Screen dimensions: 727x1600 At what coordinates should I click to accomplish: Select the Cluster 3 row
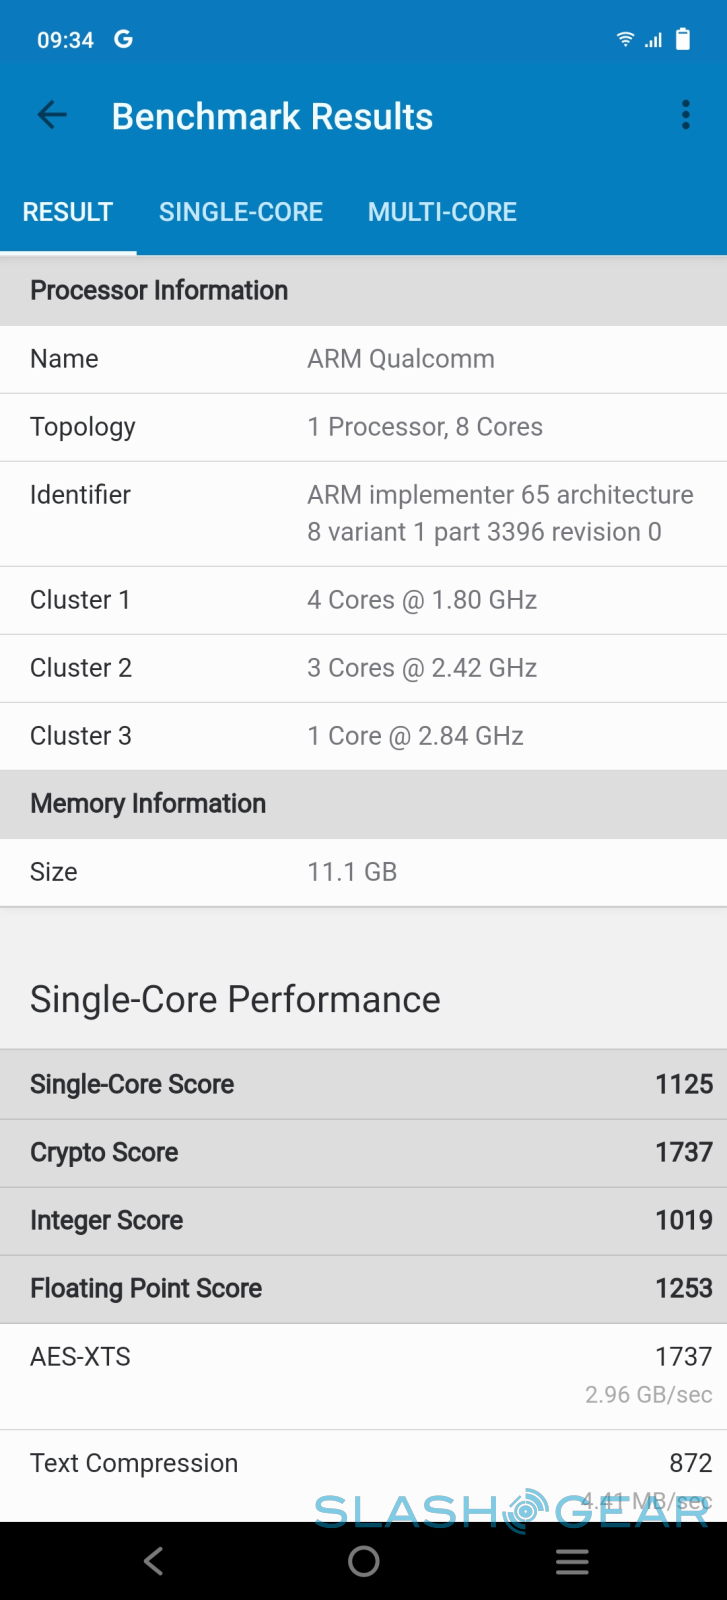pyautogui.click(x=363, y=736)
